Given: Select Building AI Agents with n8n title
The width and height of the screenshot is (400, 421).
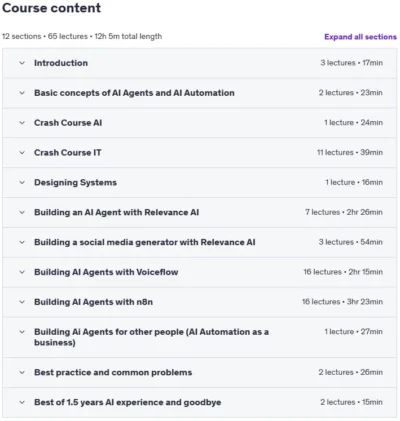Looking at the screenshot, I should 93,302.
